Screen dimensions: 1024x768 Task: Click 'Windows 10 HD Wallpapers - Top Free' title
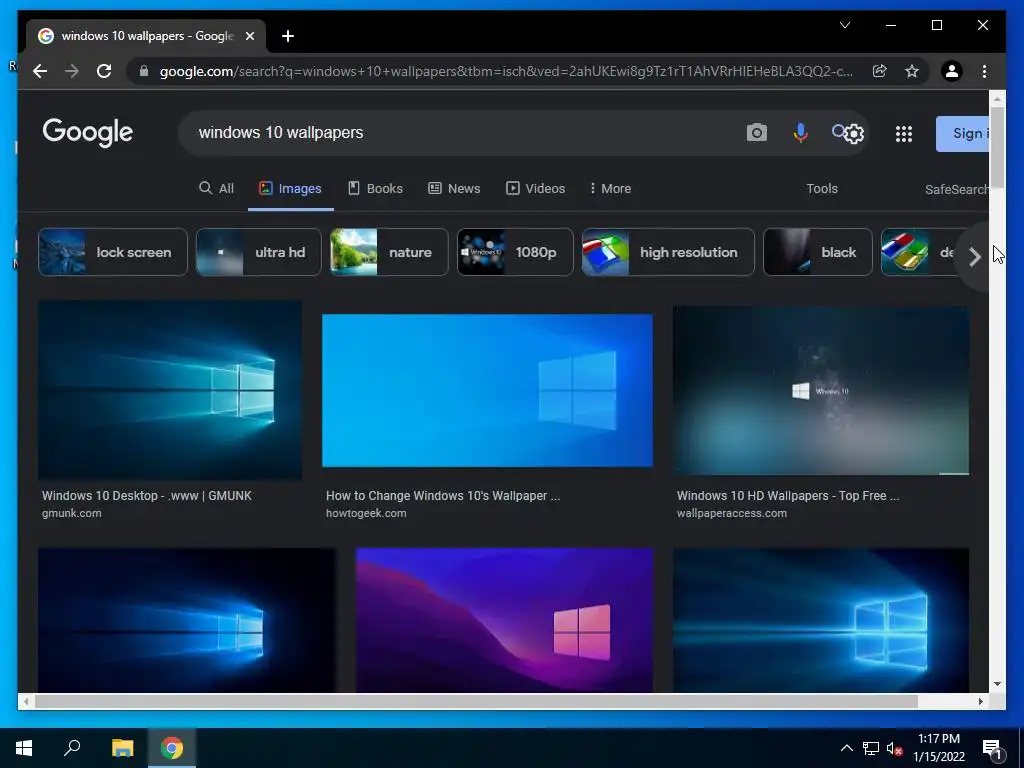(x=788, y=496)
